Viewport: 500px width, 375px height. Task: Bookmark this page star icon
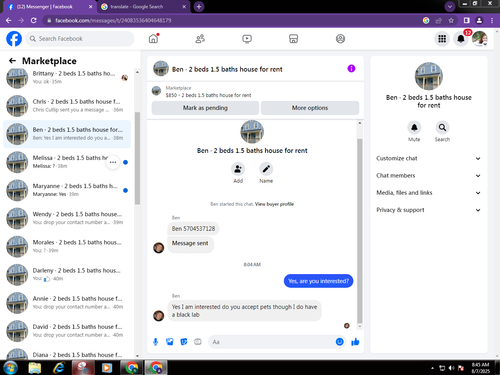451,21
